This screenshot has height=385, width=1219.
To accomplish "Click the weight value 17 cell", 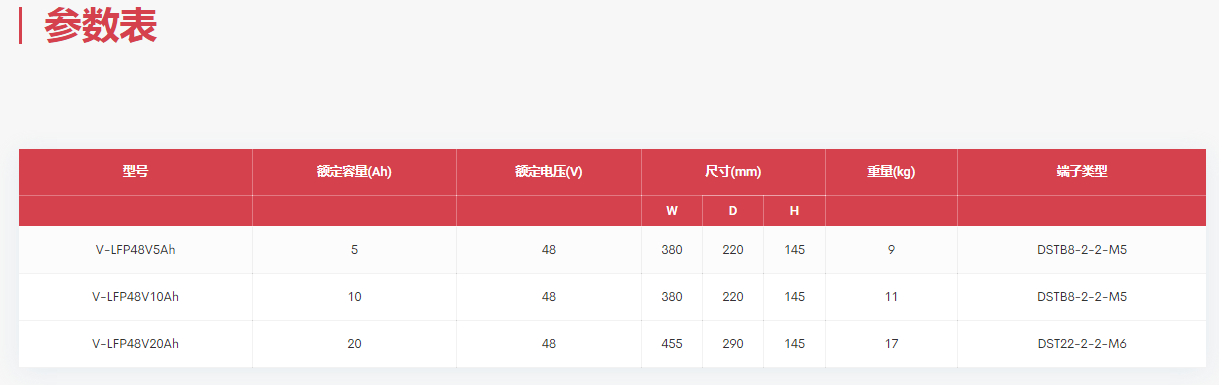I will (891, 344).
